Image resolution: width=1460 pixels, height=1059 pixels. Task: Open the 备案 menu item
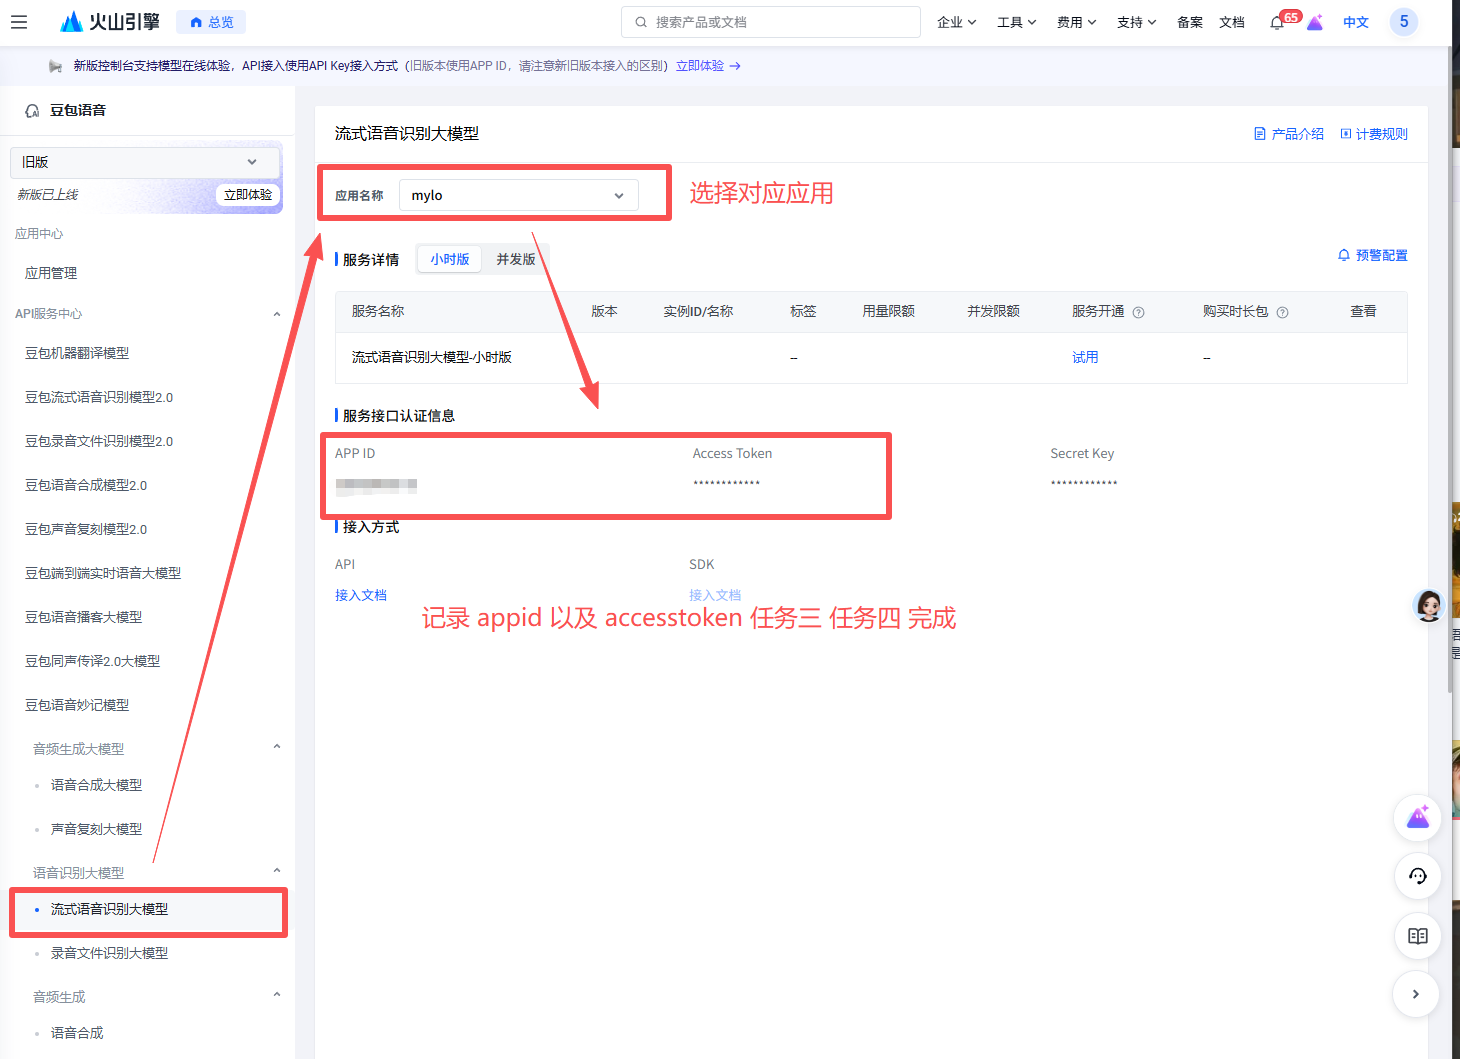click(1190, 22)
